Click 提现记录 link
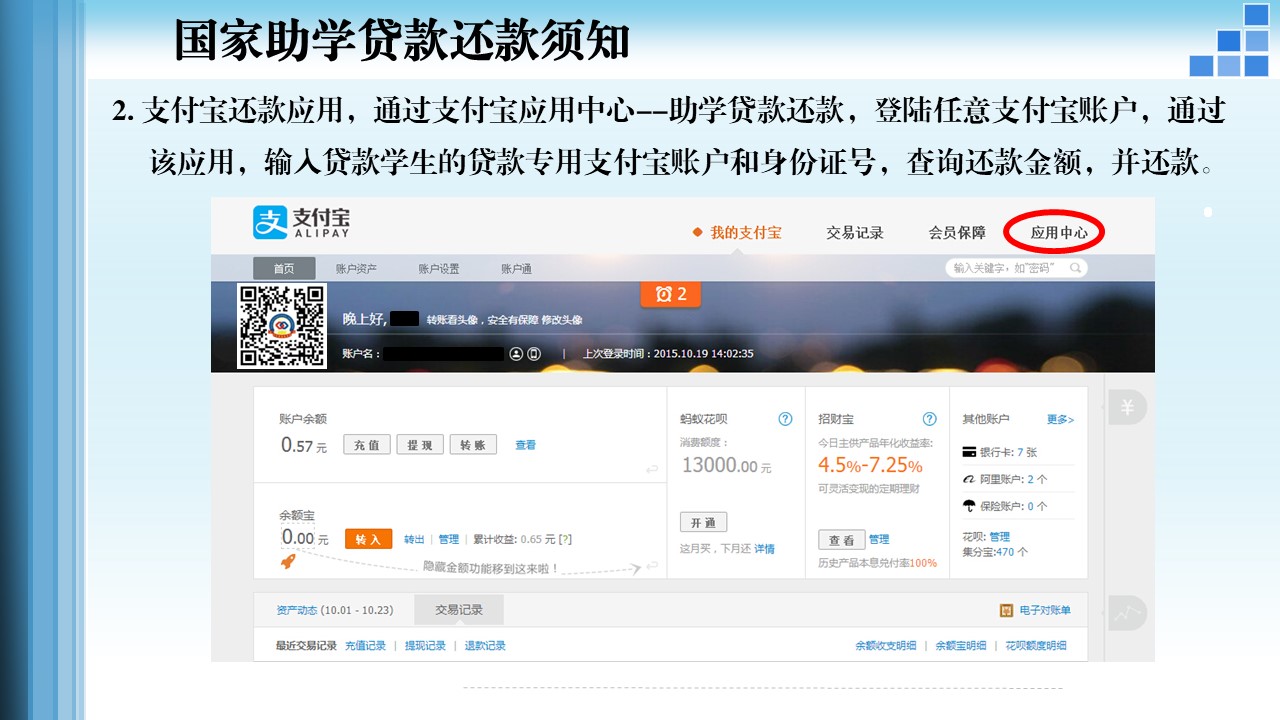 (425, 646)
